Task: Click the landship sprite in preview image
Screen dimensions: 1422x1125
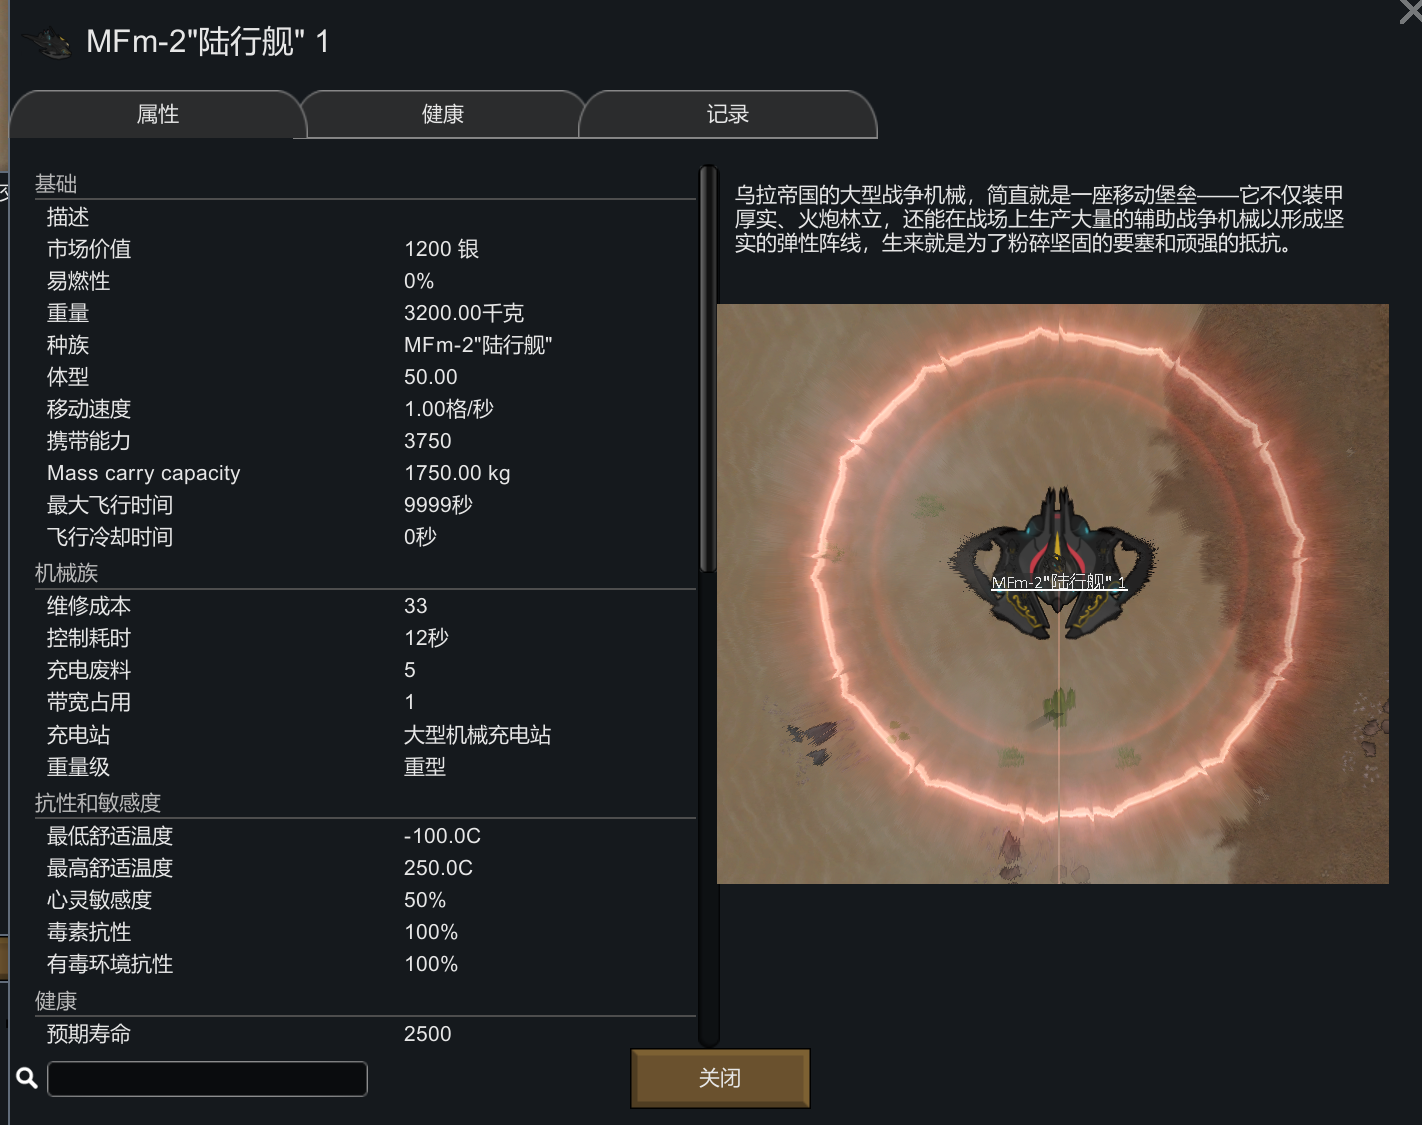Action: click(1054, 564)
